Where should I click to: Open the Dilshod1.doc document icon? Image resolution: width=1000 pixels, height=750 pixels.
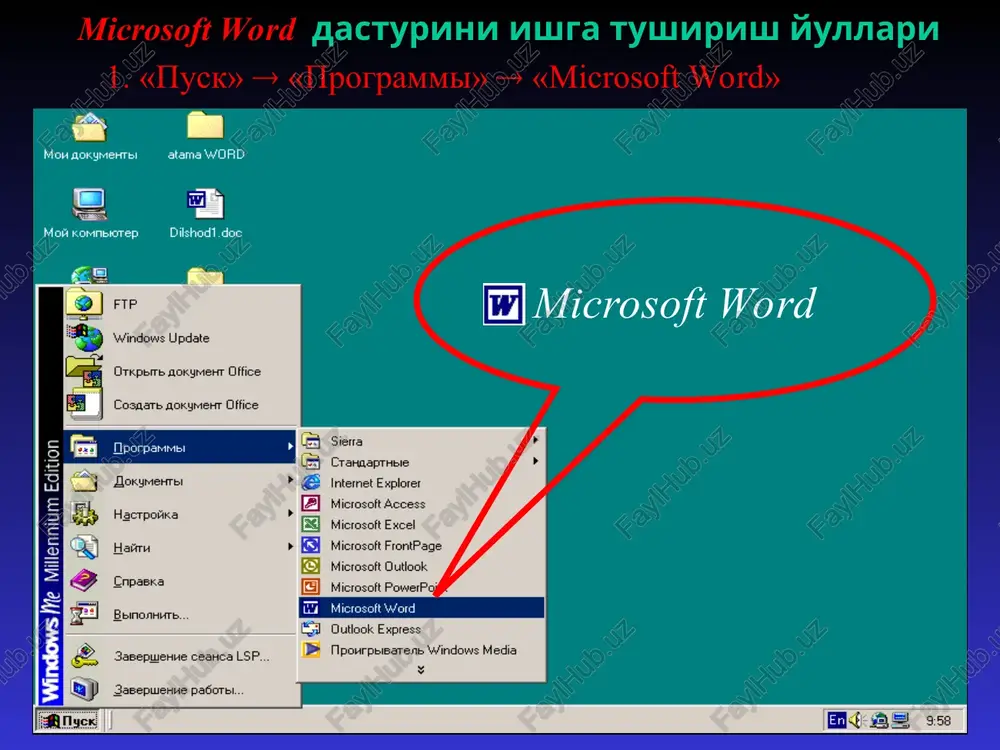pos(205,204)
